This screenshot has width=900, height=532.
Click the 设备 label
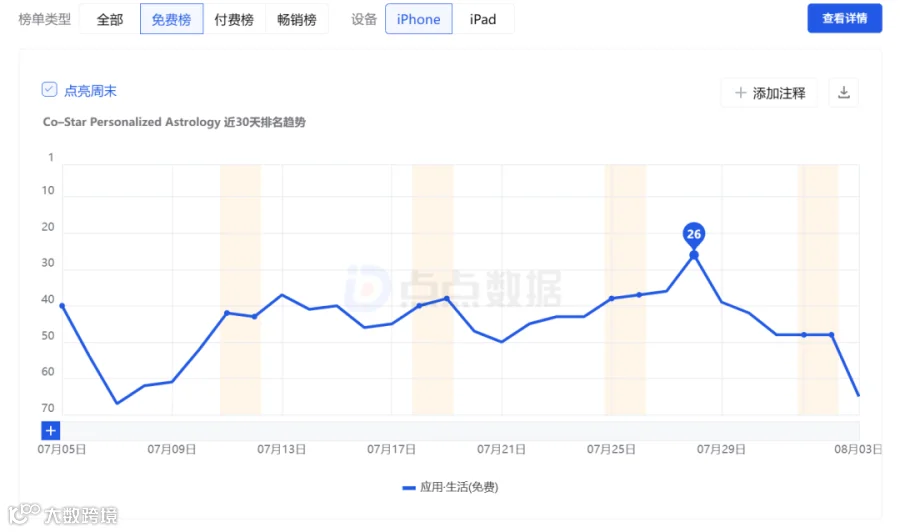(364, 19)
